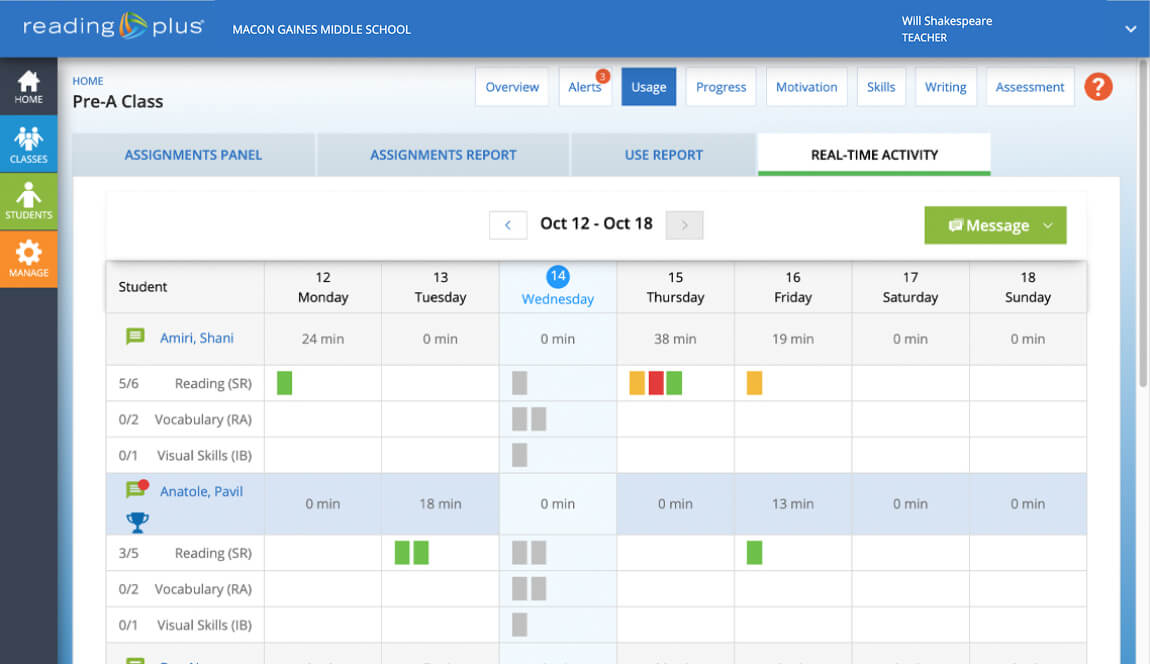The width and height of the screenshot is (1150, 664).
Task: Click message icon next to Amiri, Shani
Action: coord(135,338)
